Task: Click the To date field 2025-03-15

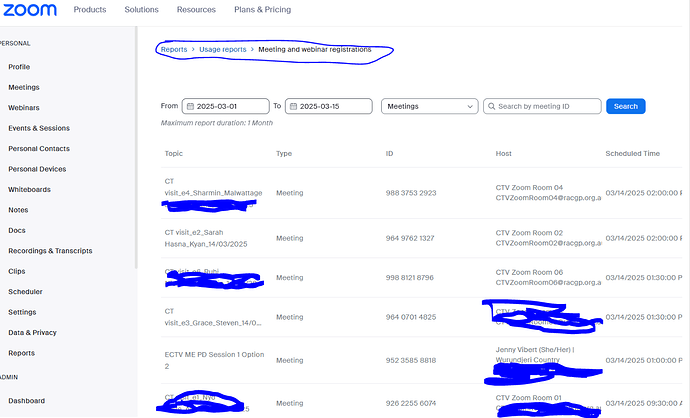Action: pyautogui.click(x=329, y=106)
